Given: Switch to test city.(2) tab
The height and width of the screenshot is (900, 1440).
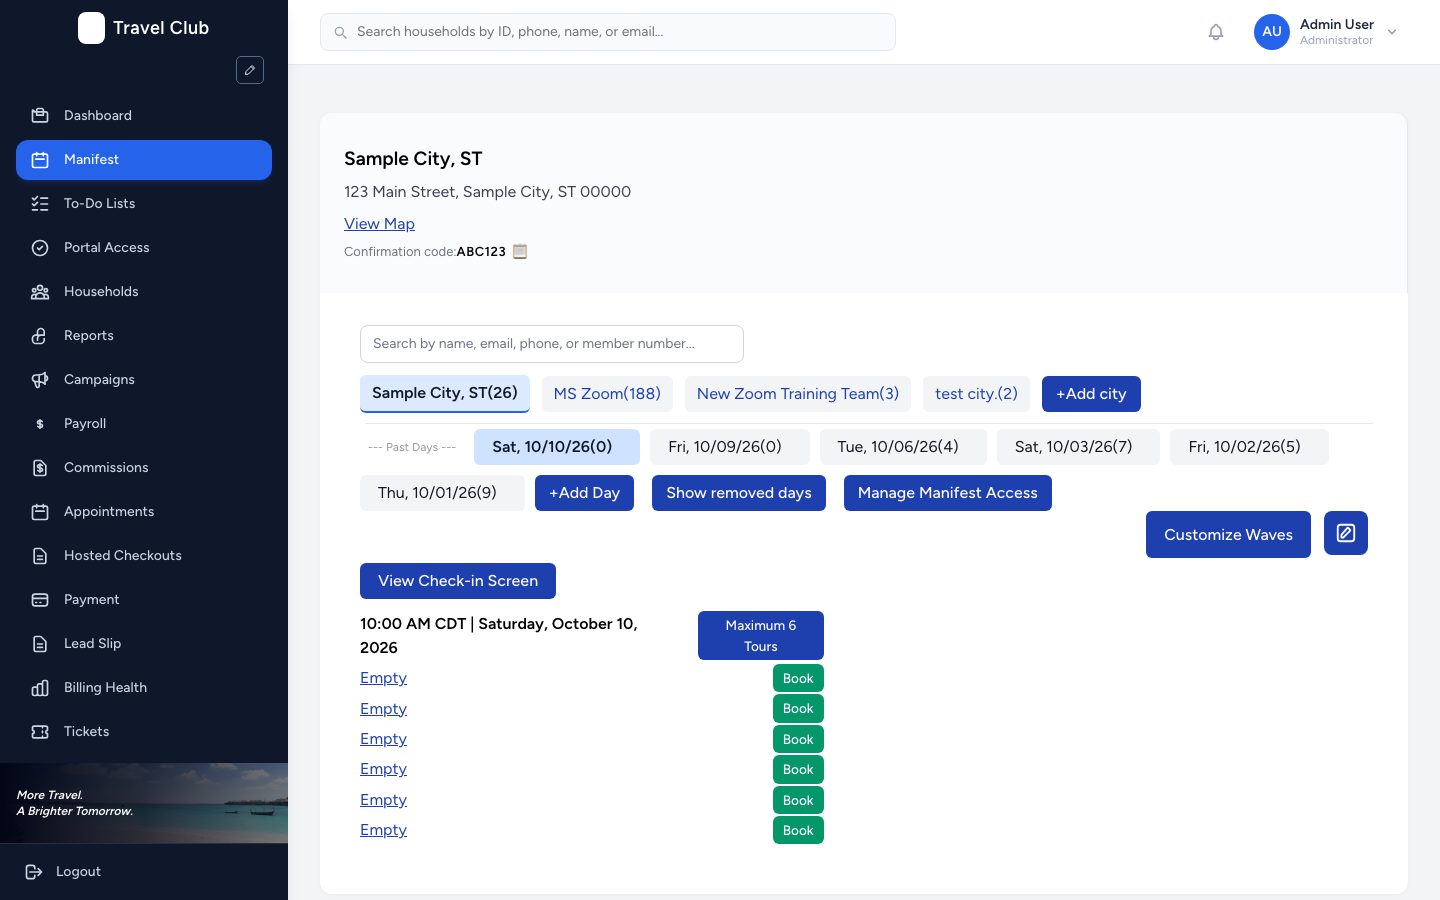Looking at the screenshot, I should [x=976, y=394].
